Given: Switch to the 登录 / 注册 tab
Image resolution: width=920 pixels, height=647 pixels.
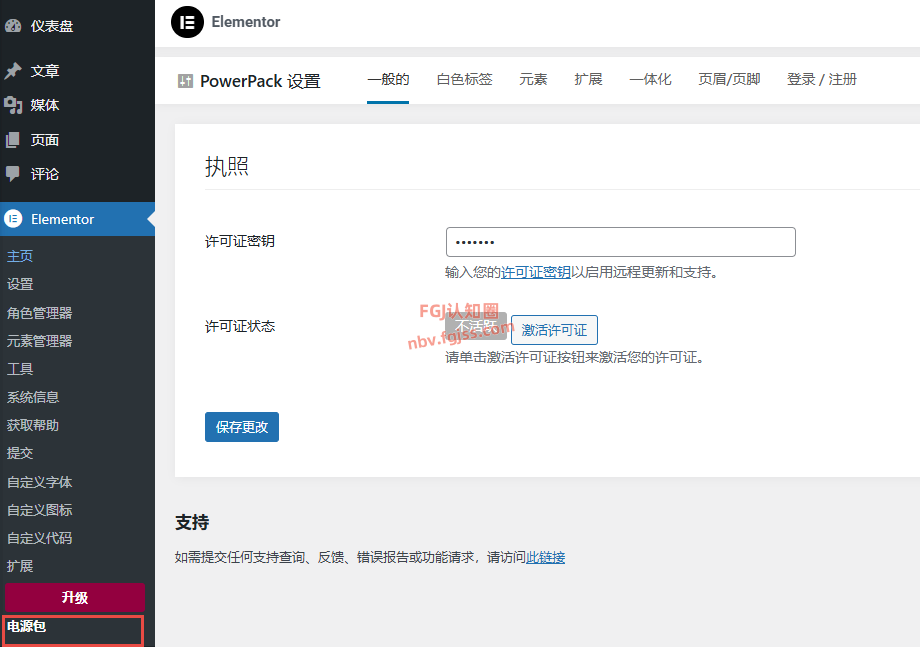Looking at the screenshot, I should click(x=821, y=80).
